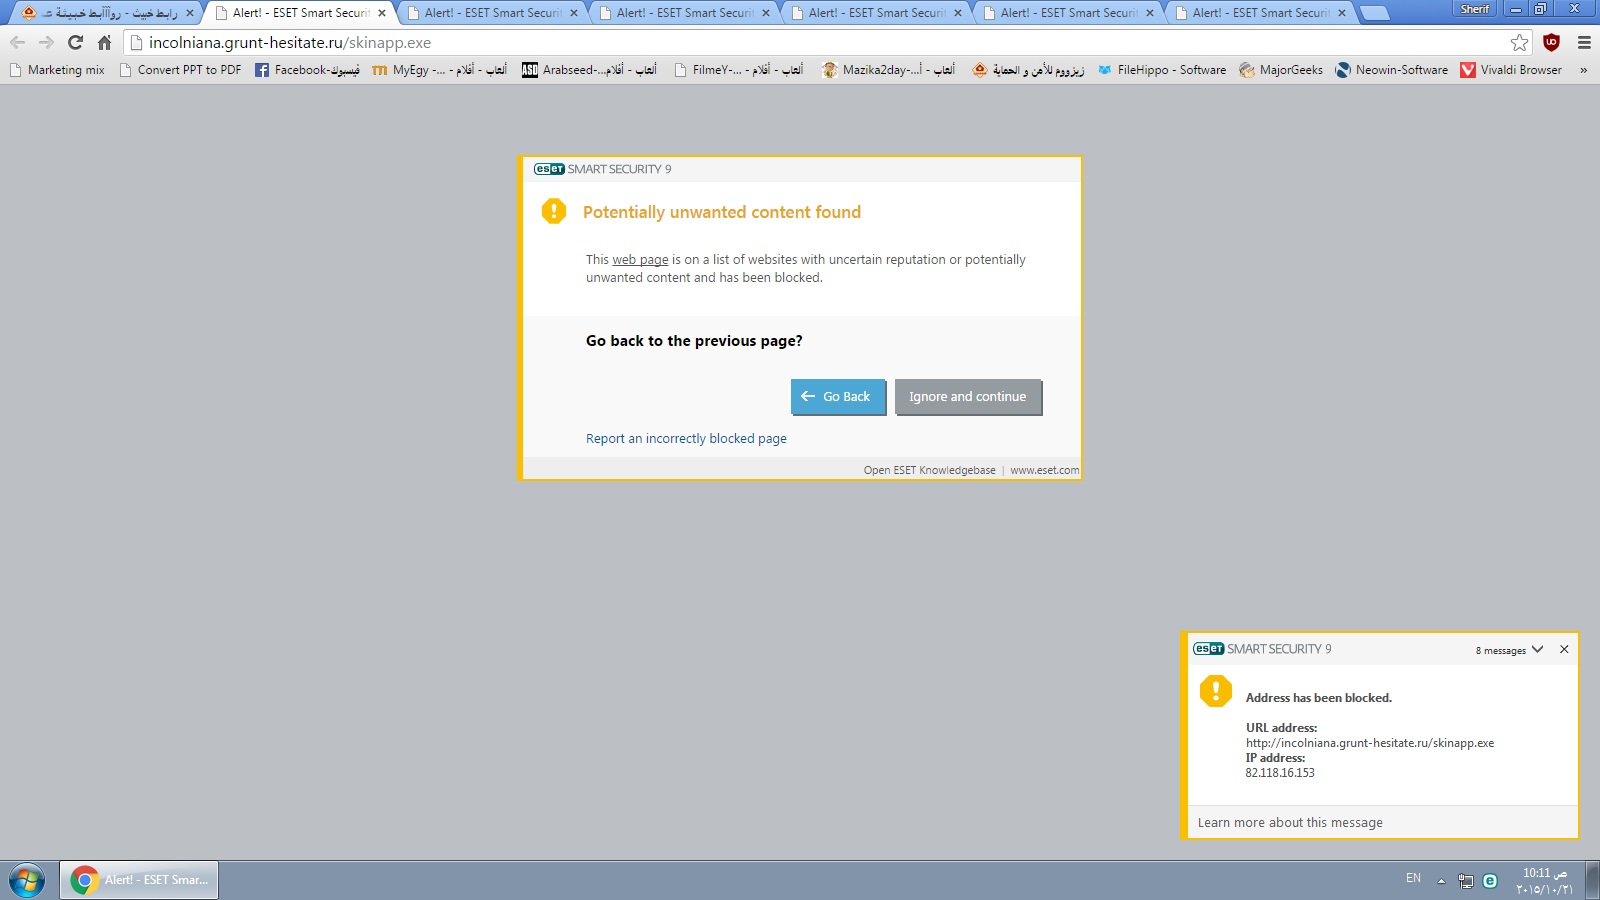Close the active Alert! - ESET tab
The height and width of the screenshot is (900, 1600).
(382, 13)
